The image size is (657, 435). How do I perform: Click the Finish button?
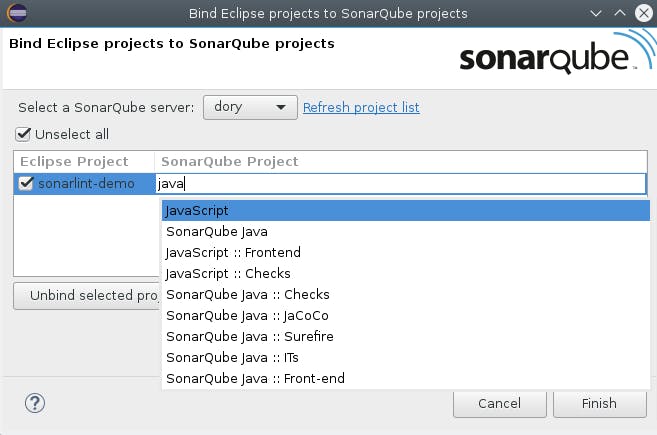tap(599, 404)
